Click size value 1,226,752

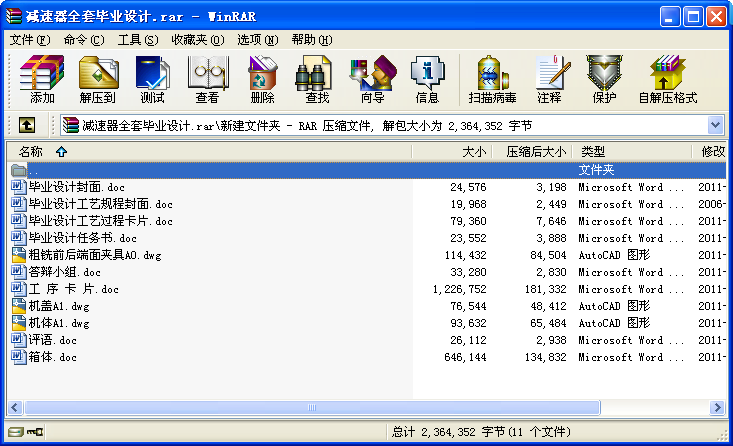point(460,289)
